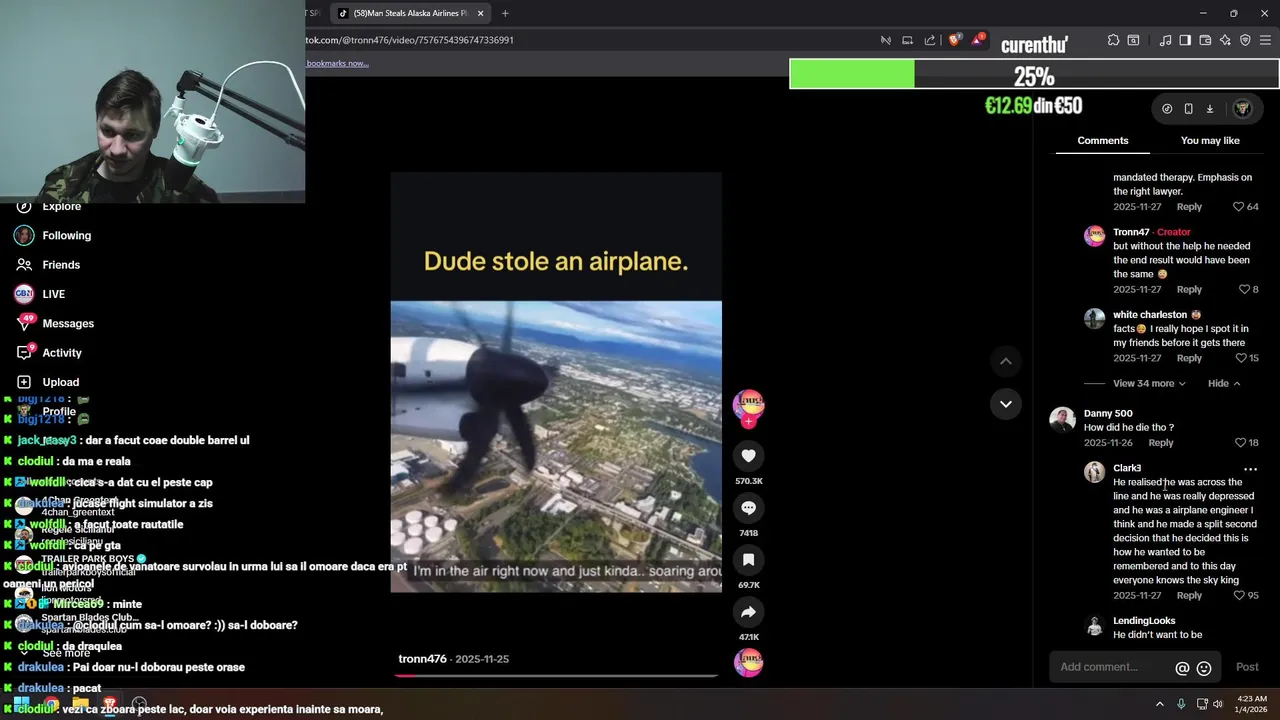Share the video using the arrow icon

[x=748, y=612]
